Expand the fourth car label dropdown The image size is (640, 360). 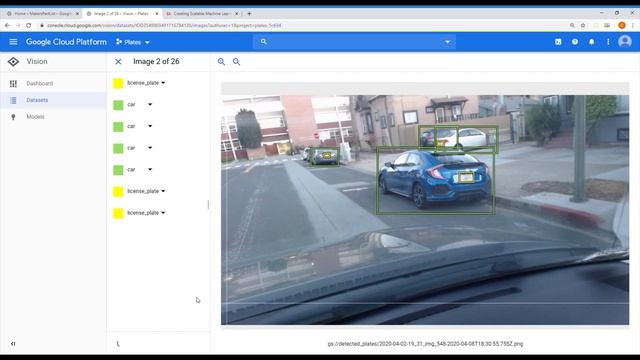pos(150,169)
